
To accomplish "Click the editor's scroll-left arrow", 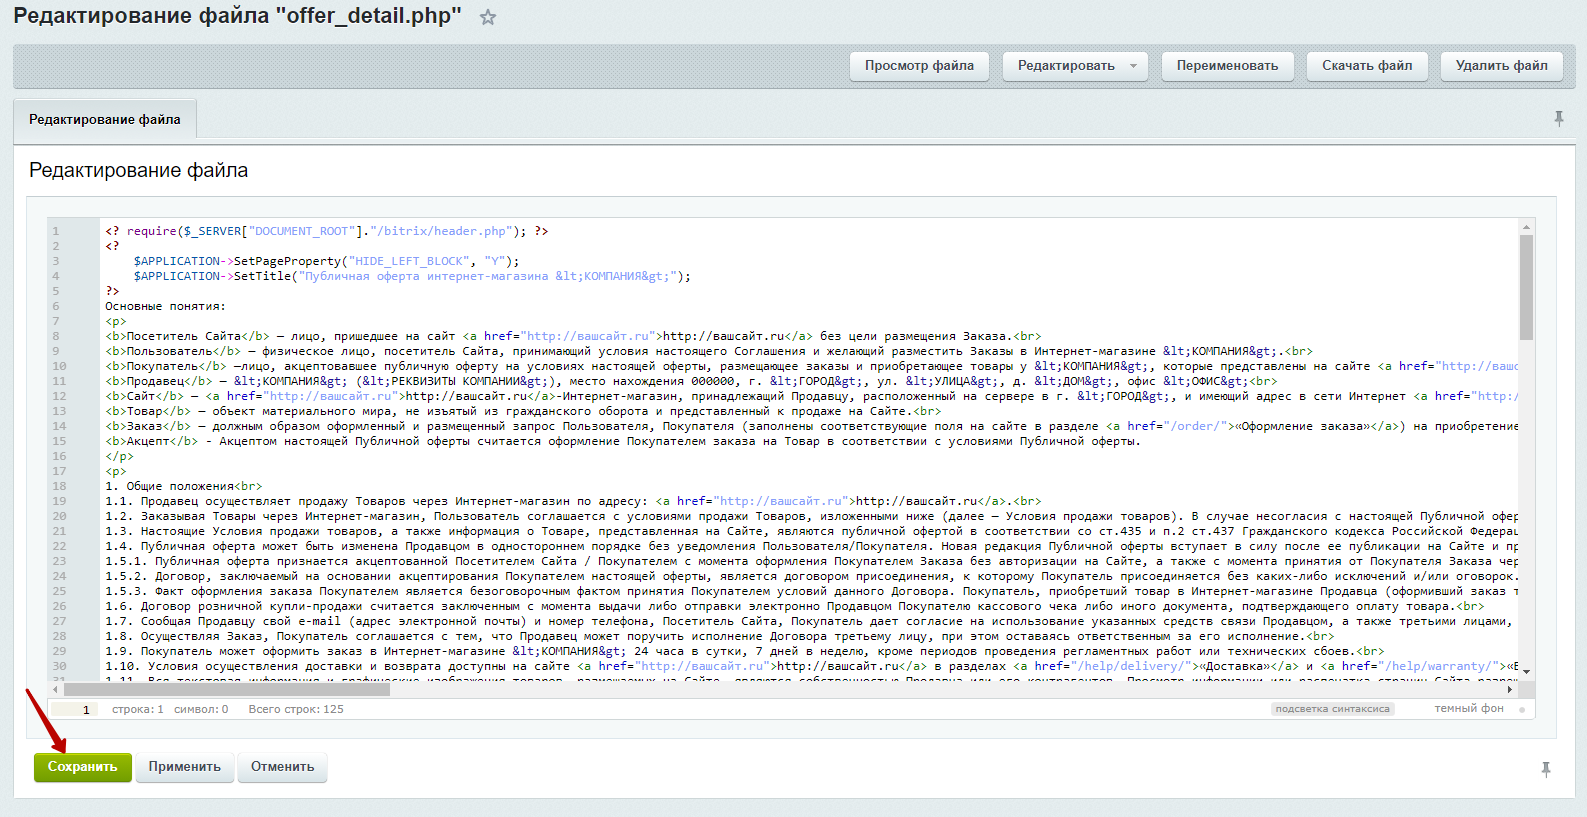I will point(57,689).
